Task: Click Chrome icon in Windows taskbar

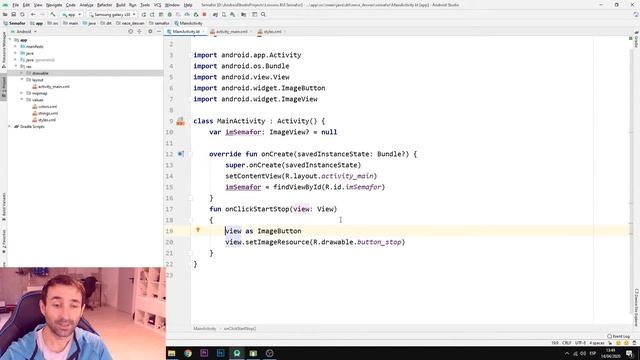Action: pyautogui.click(x=188, y=353)
